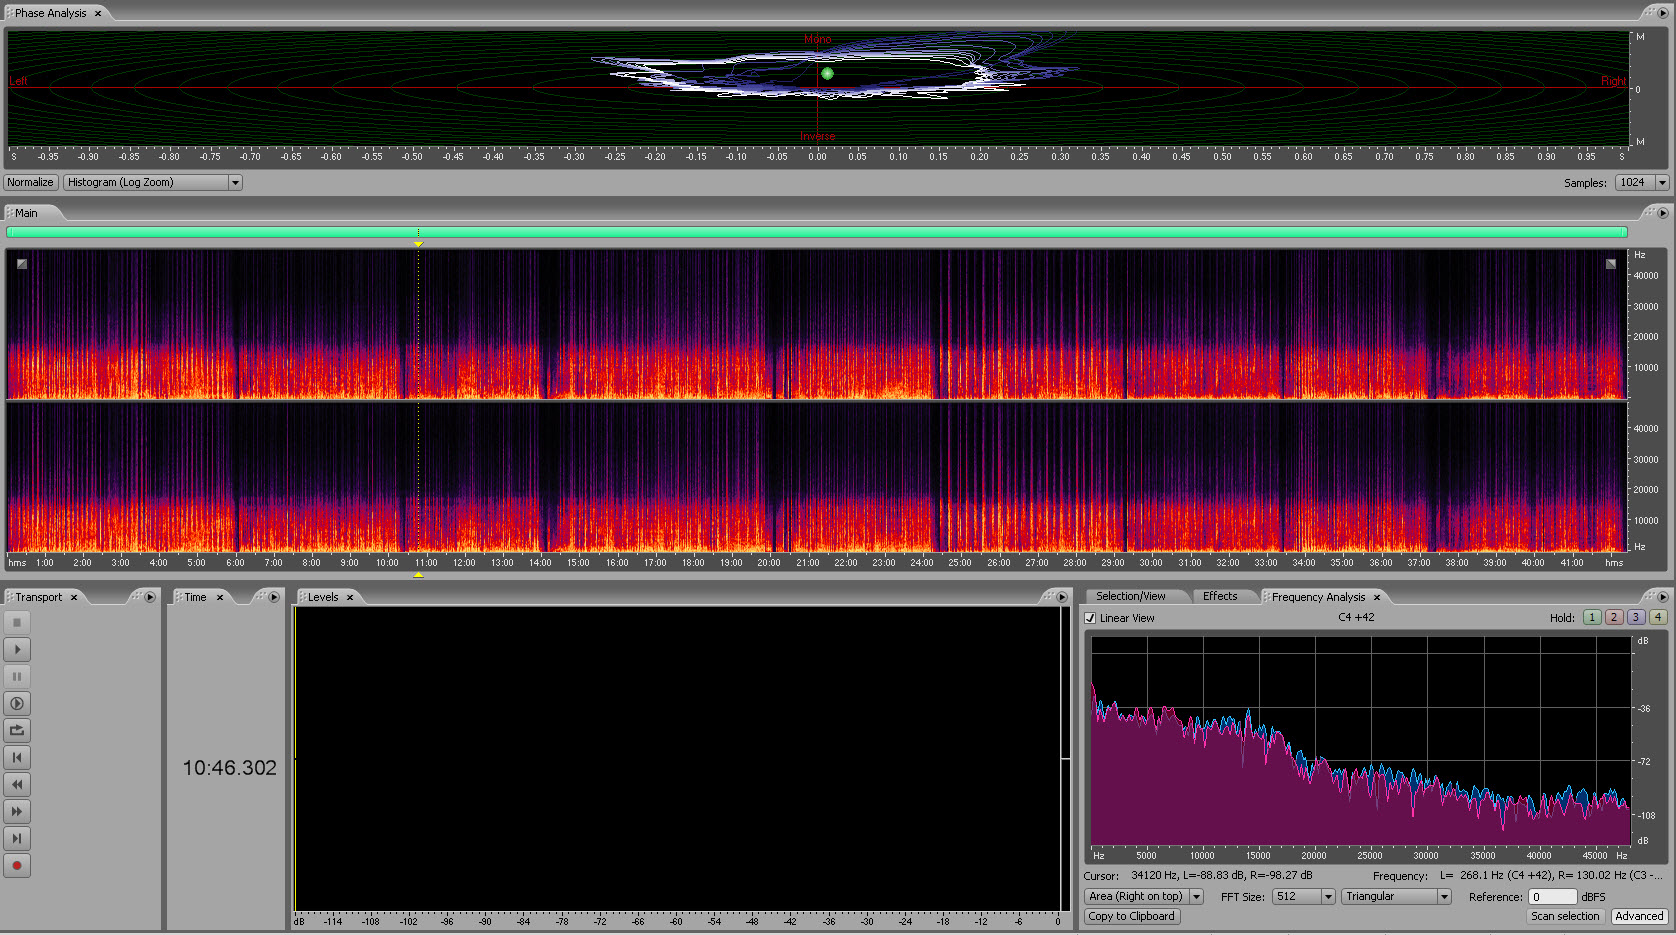1676x935 pixels.
Task: Switch to the Selection/View tab
Action: tap(1130, 596)
